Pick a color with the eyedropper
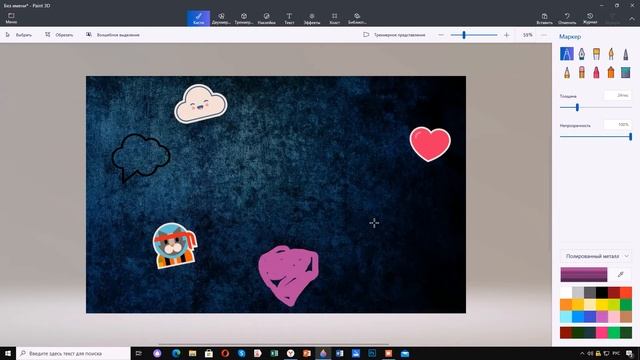Screen dimensions: 640x360 click(620, 275)
